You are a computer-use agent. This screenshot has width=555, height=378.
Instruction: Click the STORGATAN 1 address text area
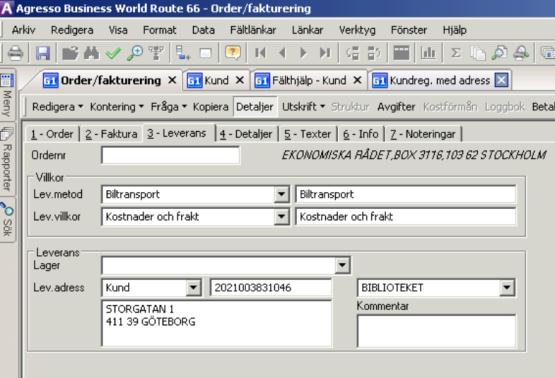tap(217, 323)
